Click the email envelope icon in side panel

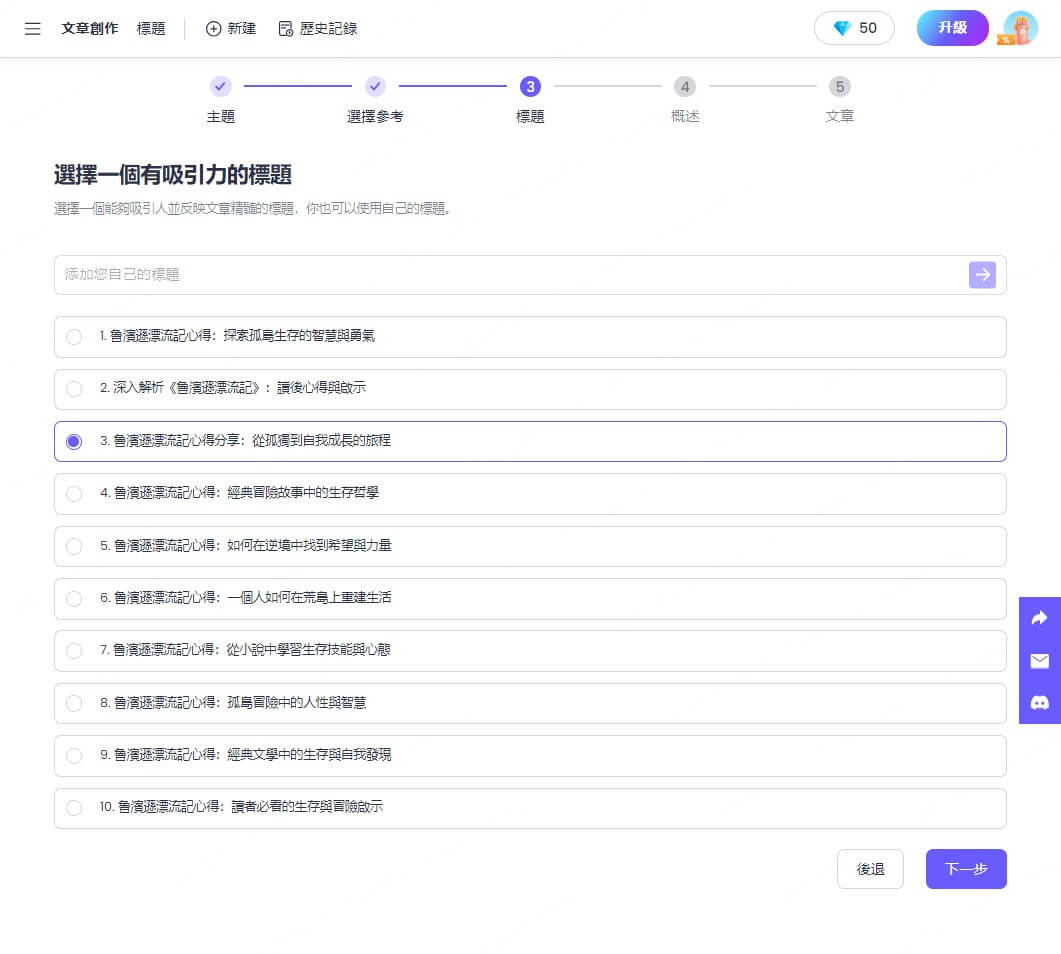pyautogui.click(x=1039, y=661)
